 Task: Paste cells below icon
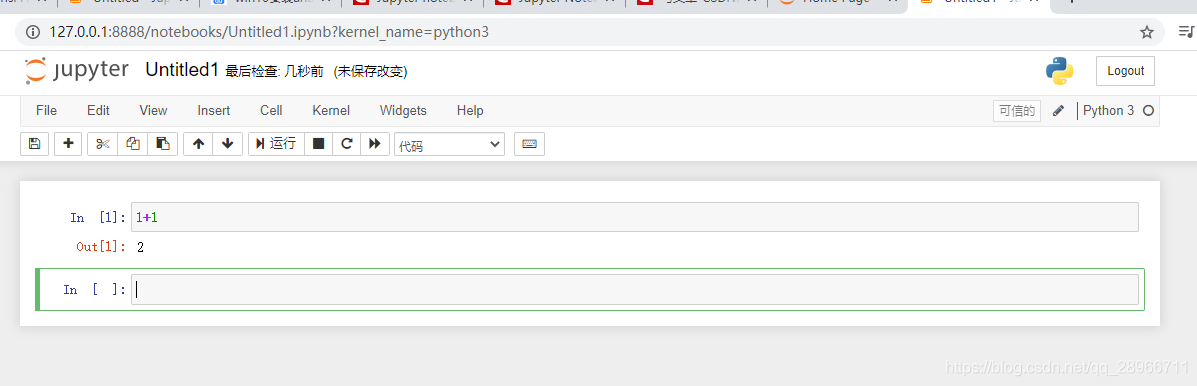163,143
